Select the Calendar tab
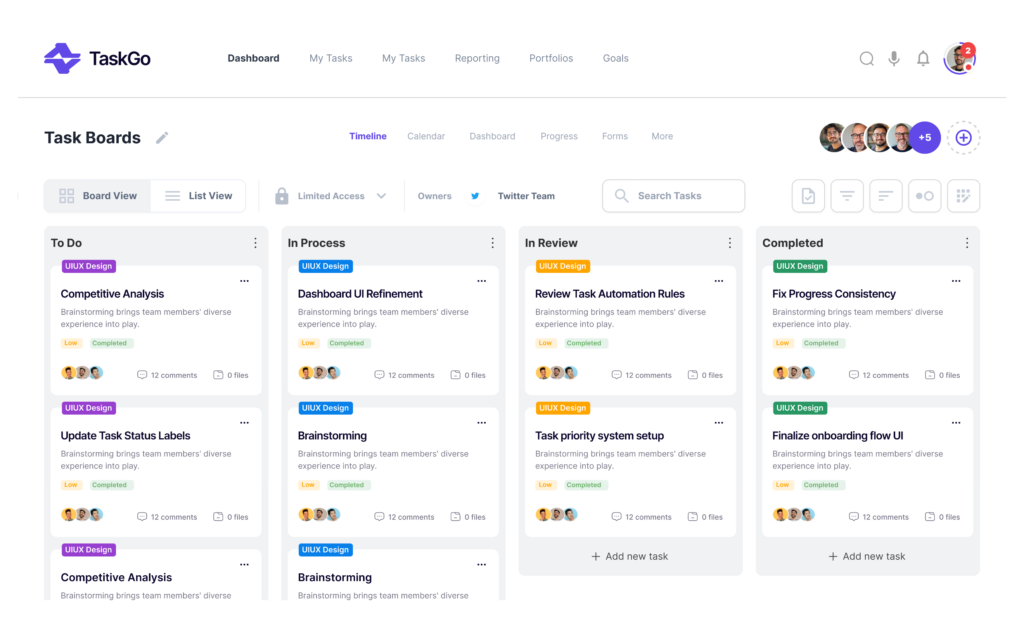This screenshot has height=618, width=1024. 426,136
